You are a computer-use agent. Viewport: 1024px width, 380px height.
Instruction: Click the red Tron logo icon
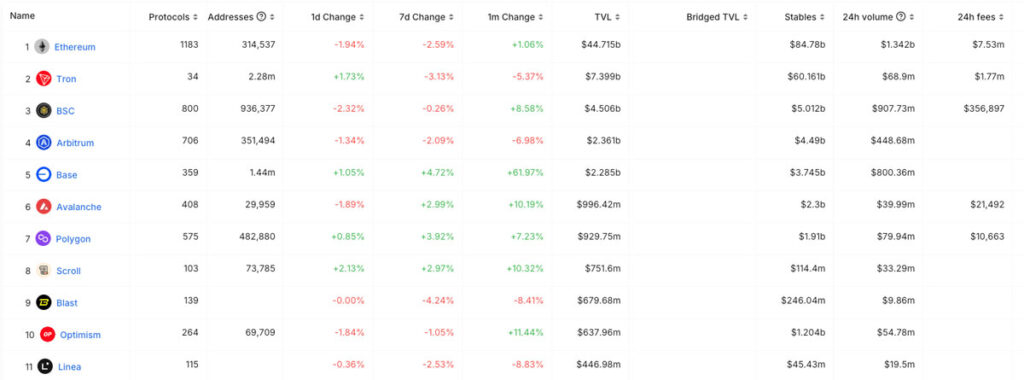[x=44, y=78]
